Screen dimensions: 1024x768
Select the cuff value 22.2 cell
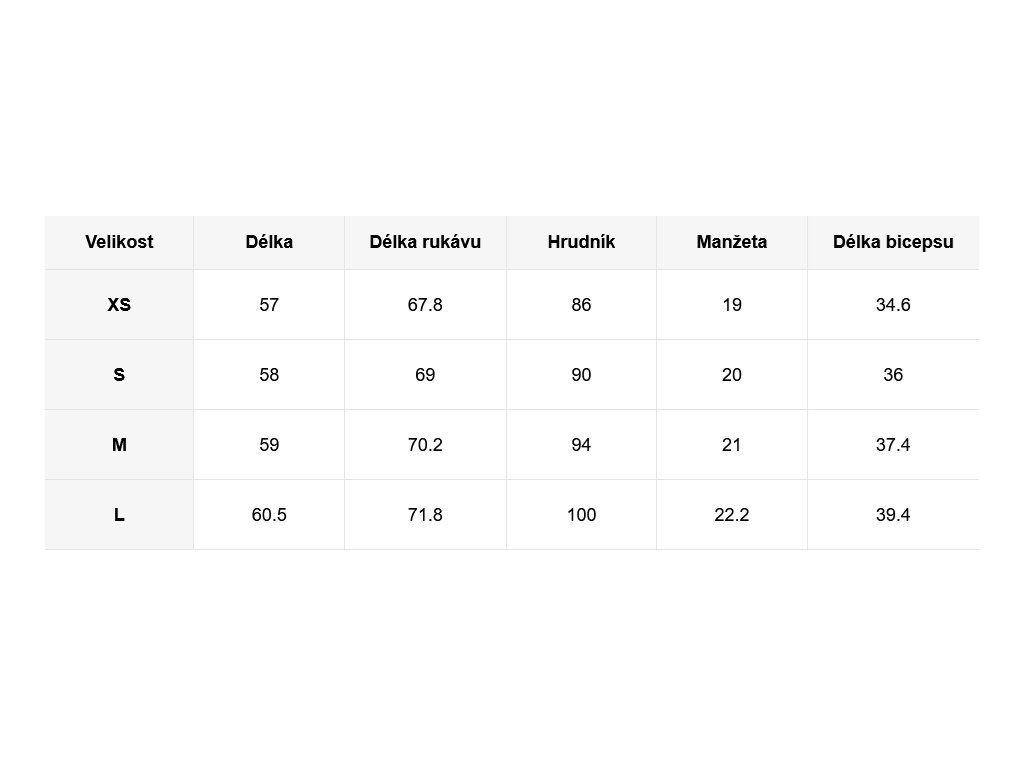click(732, 515)
